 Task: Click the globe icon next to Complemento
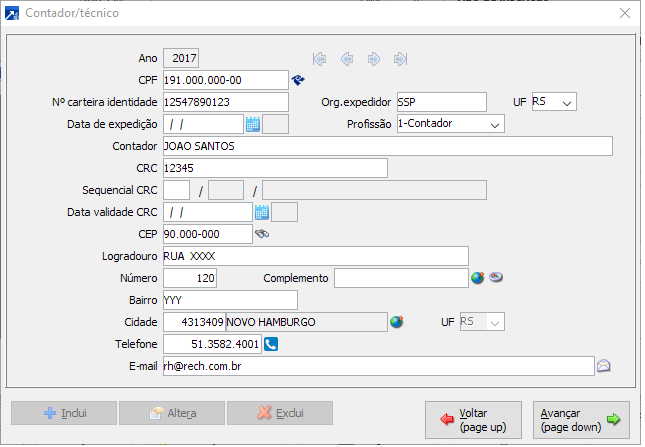pos(478,278)
